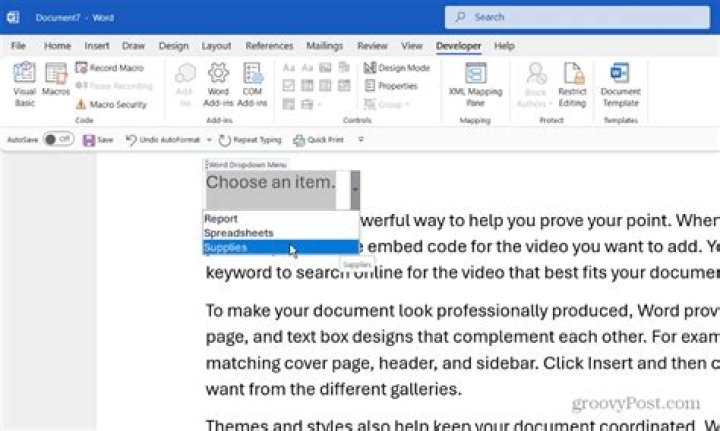This screenshot has width=720, height=431.
Task: Switch to Review tab
Action: [372, 45]
